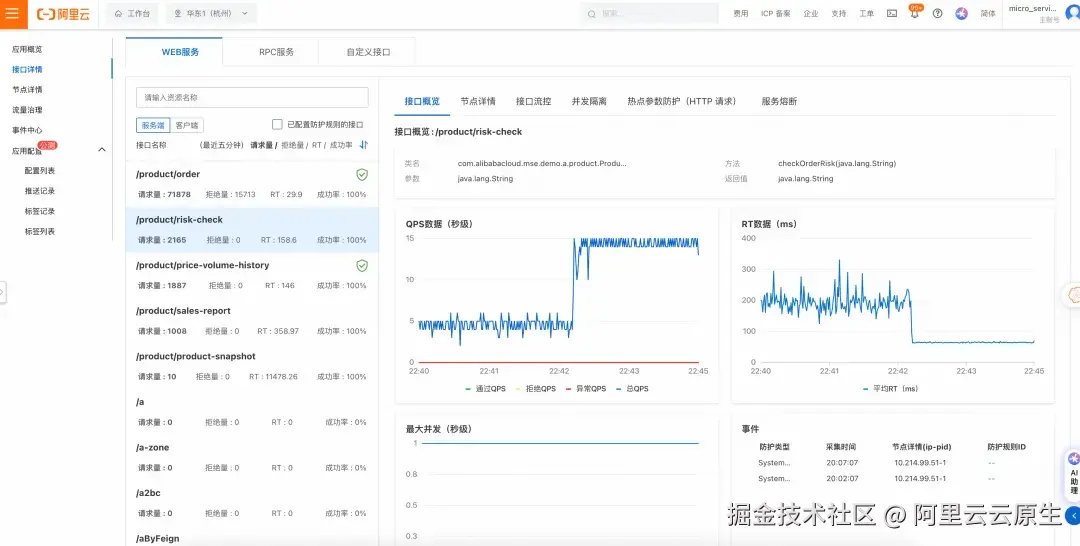The image size is (1080, 546).
Task: Open 节点详情 in sidebar
Action: coord(27,90)
